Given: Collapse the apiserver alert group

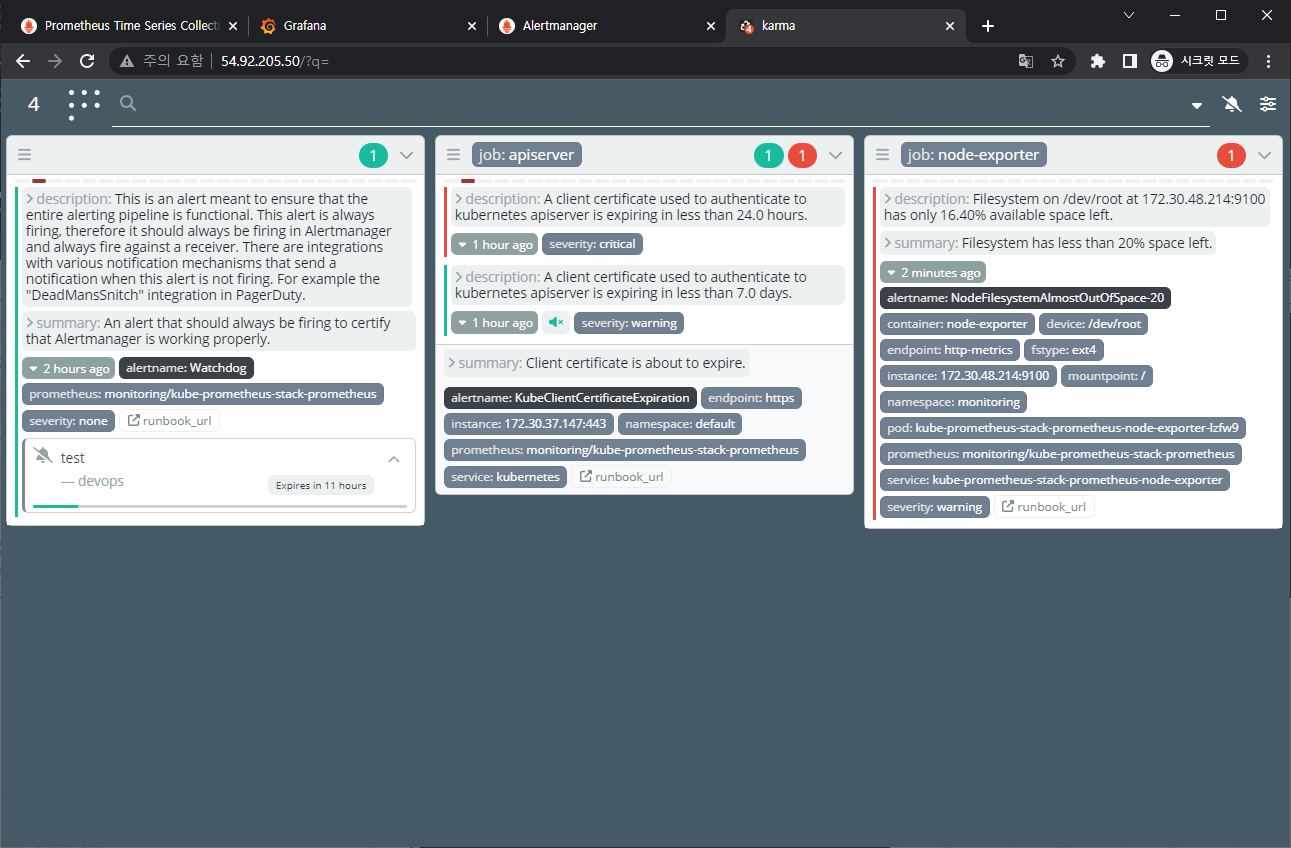Looking at the screenshot, I should click(x=836, y=155).
